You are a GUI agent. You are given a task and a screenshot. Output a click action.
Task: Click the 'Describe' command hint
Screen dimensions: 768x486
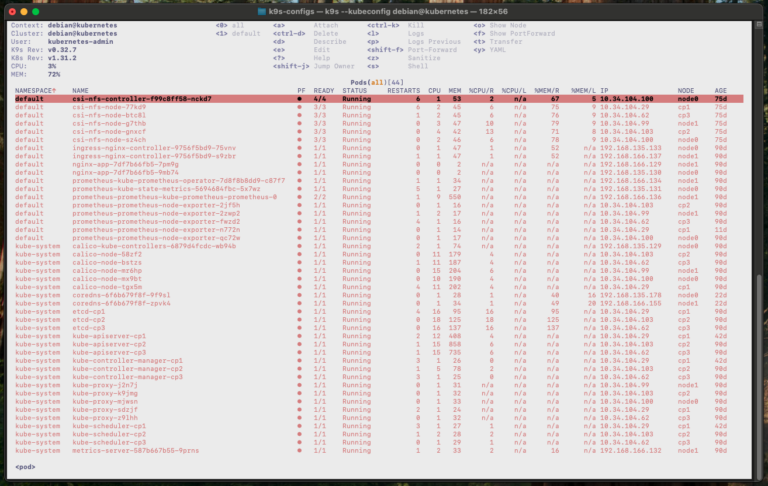(328, 41)
